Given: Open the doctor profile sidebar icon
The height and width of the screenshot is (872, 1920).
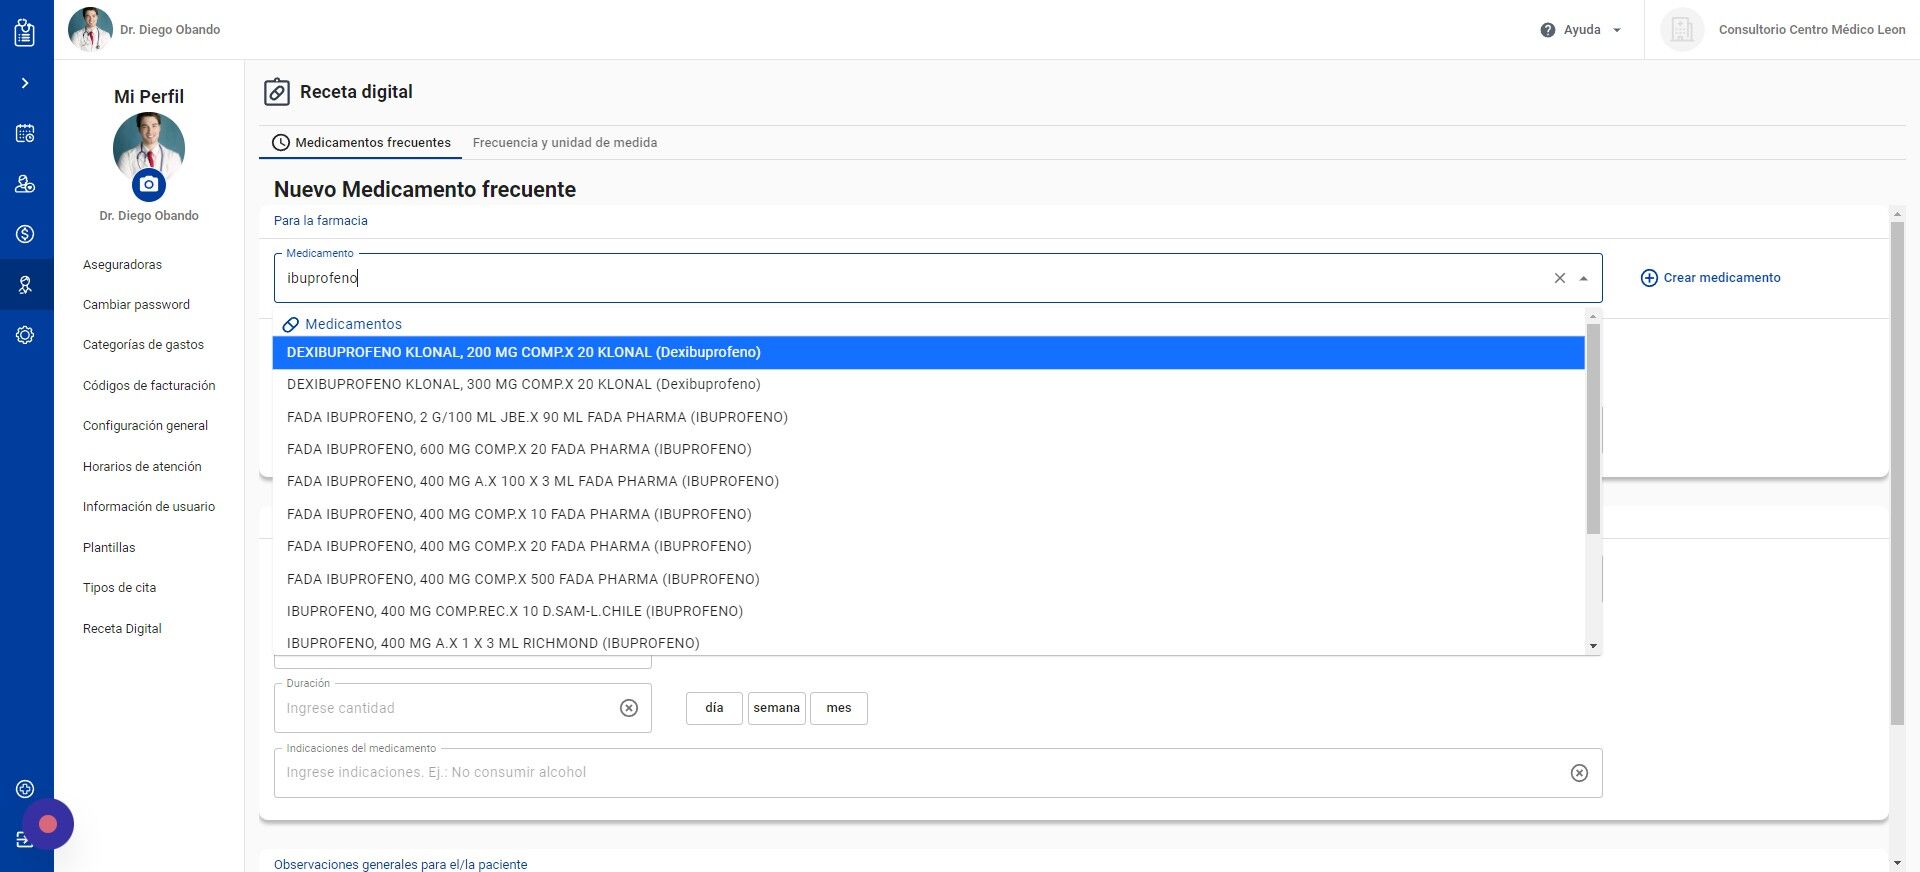Looking at the screenshot, I should pyautogui.click(x=25, y=285).
